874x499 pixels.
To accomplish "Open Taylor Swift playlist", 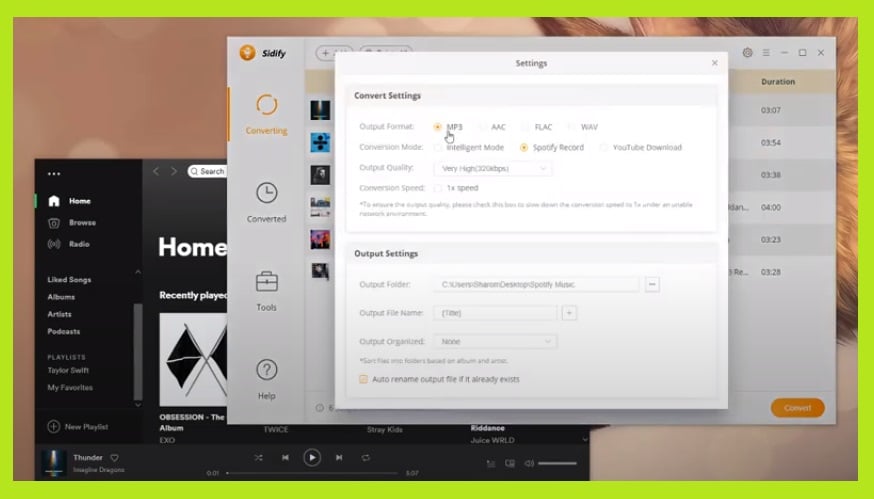I will point(68,370).
